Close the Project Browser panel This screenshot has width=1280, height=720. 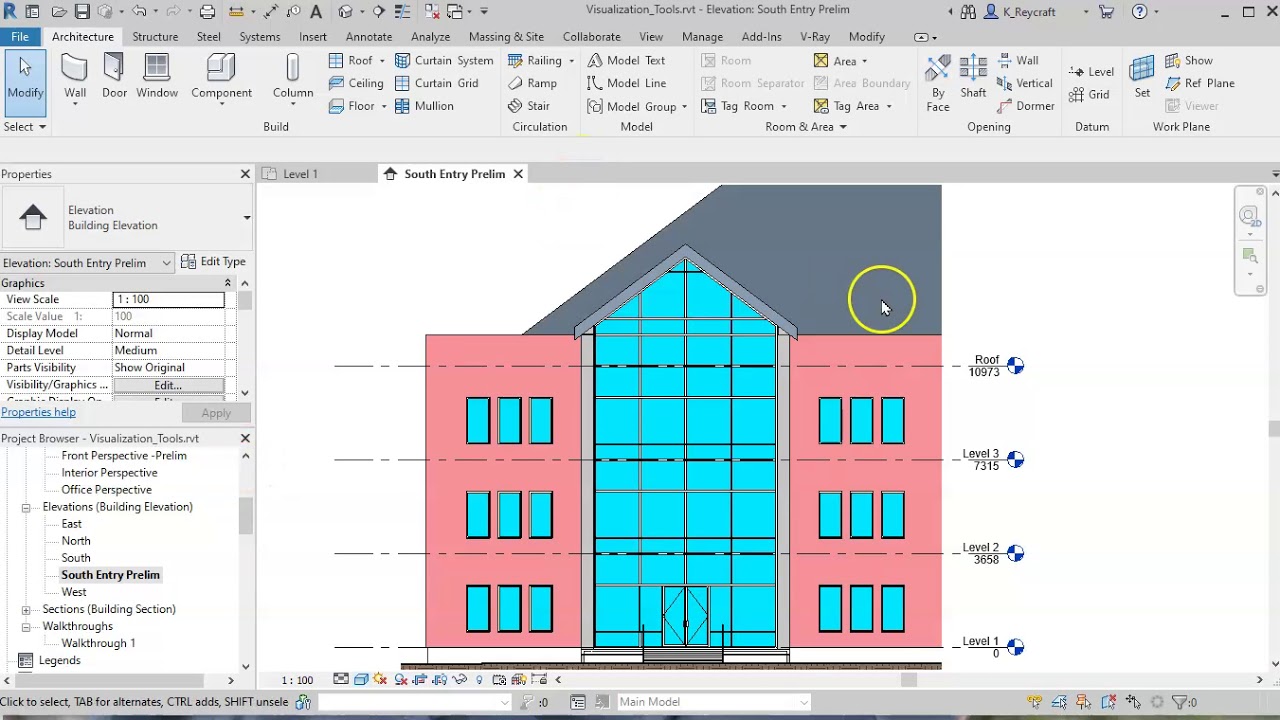click(245, 438)
